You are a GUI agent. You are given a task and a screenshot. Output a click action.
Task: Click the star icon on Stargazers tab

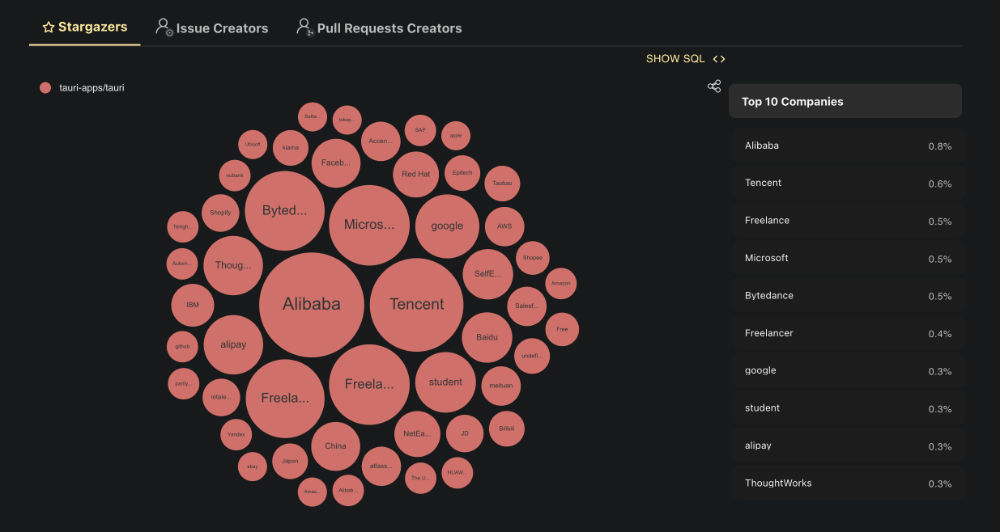pyautogui.click(x=48, y=27)
